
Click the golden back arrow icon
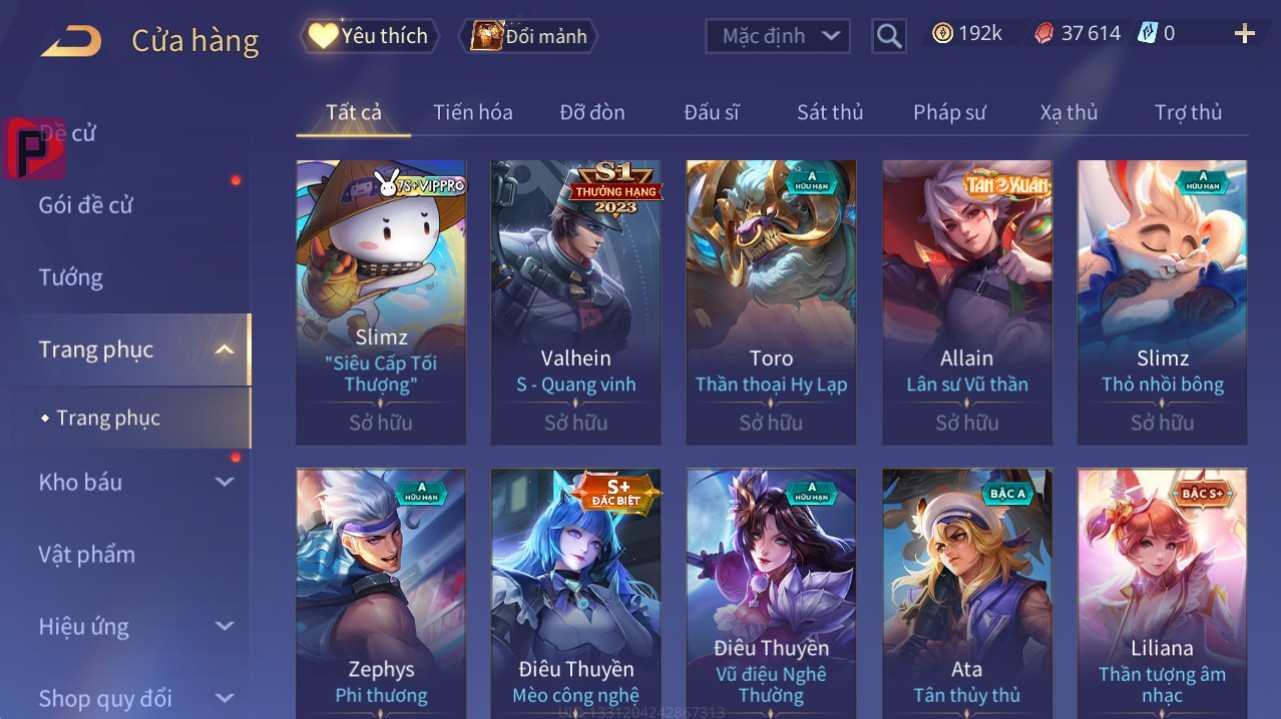tap(71, 40)
